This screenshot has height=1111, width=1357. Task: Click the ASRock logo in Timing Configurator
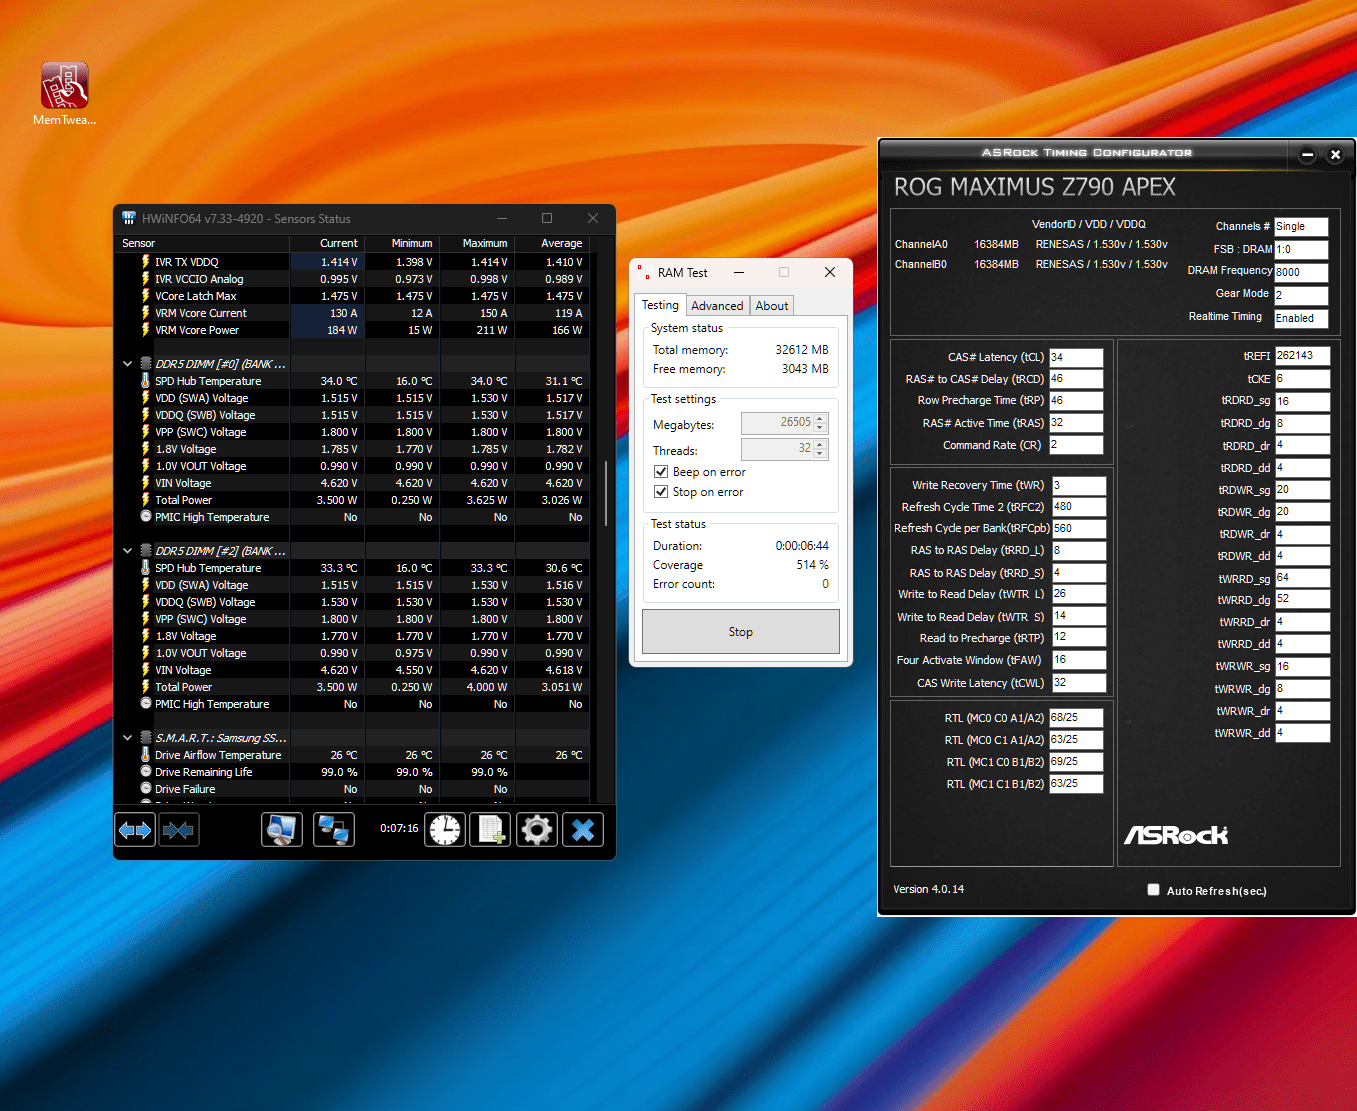[x=1176, y=835]
